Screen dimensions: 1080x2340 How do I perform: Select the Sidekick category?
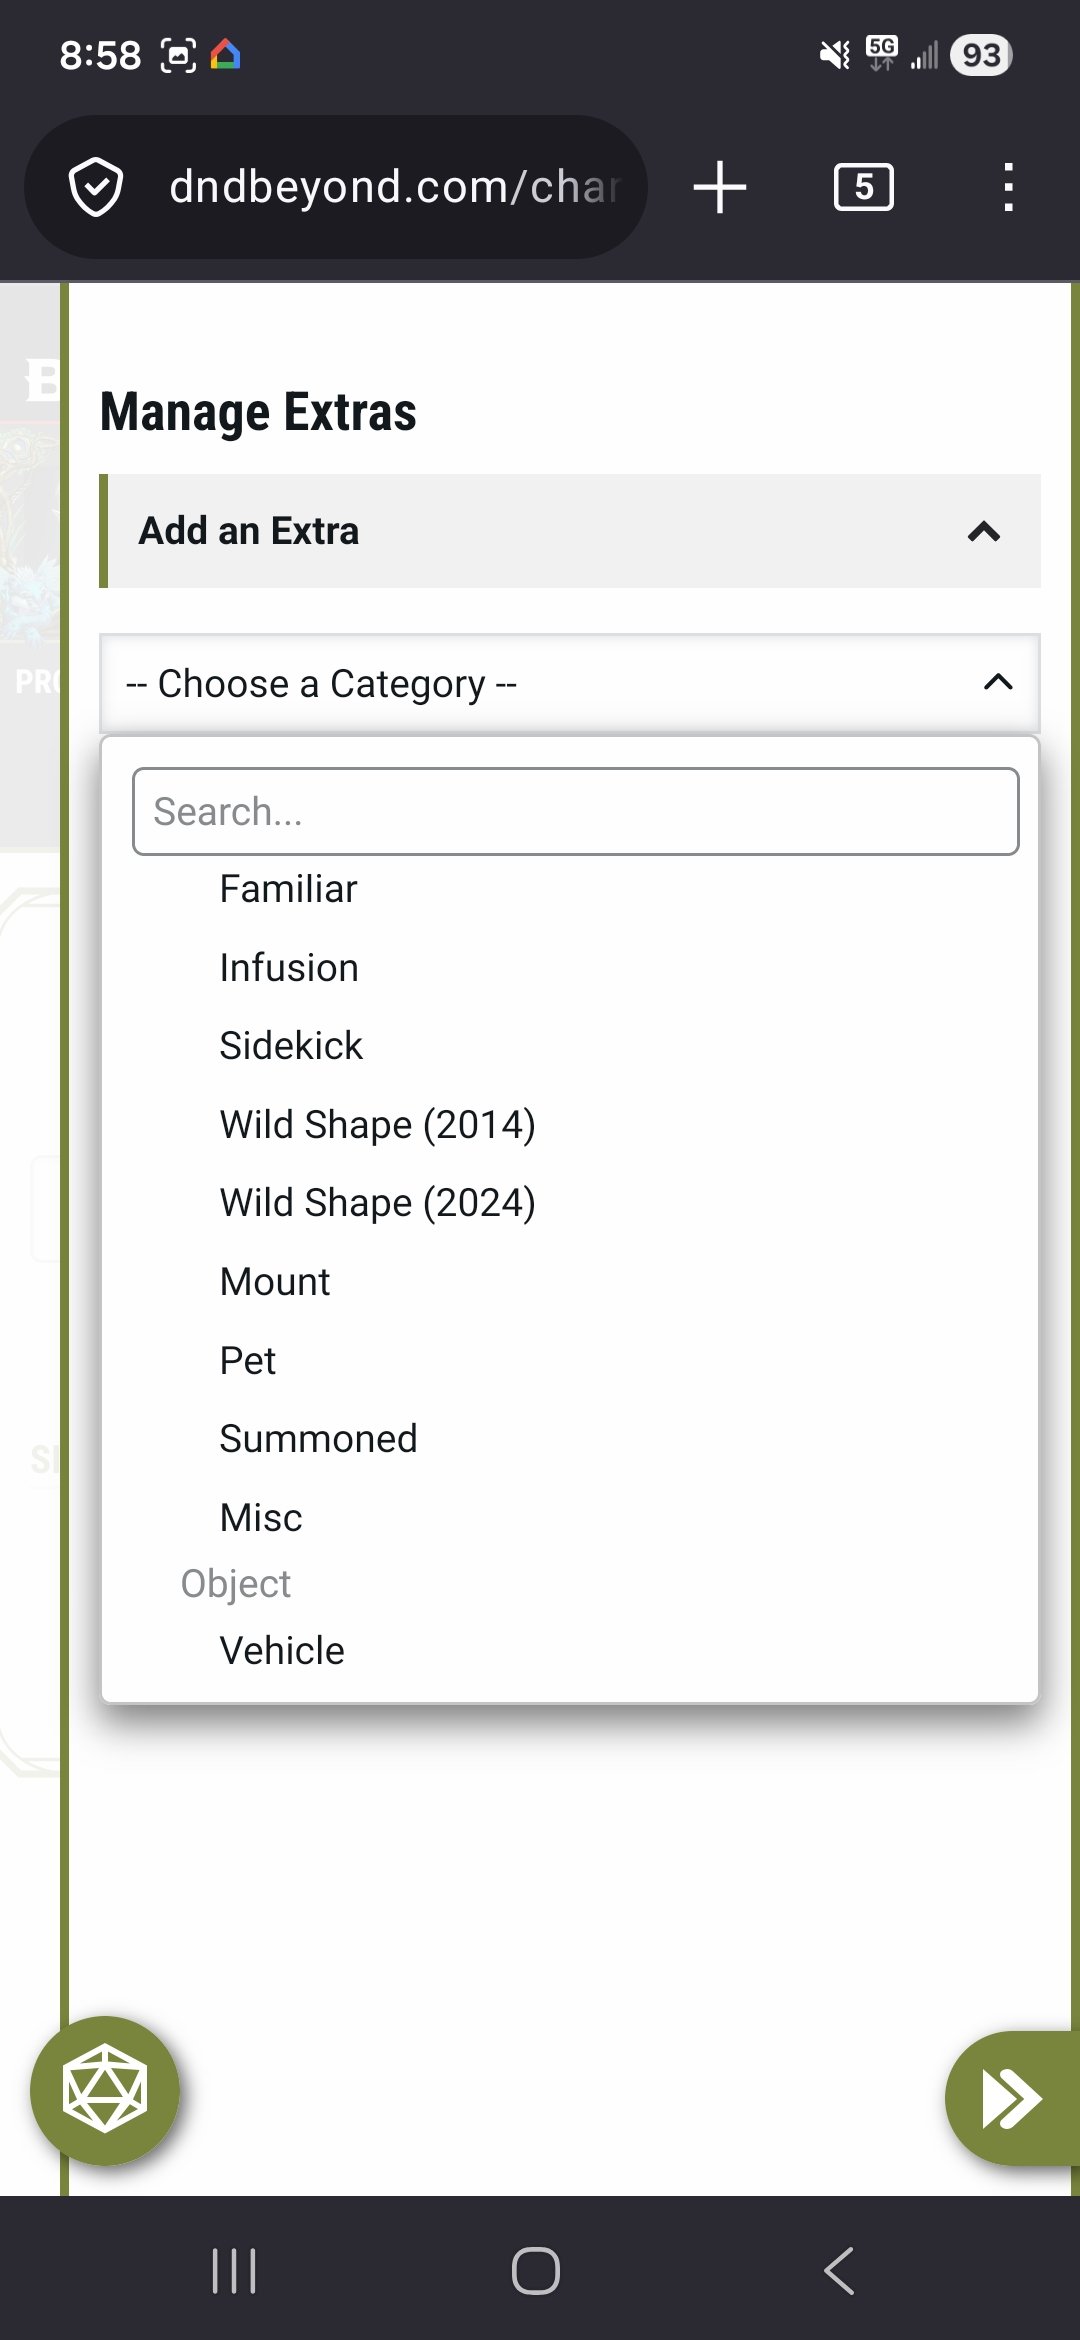[x=291, y=1044]
